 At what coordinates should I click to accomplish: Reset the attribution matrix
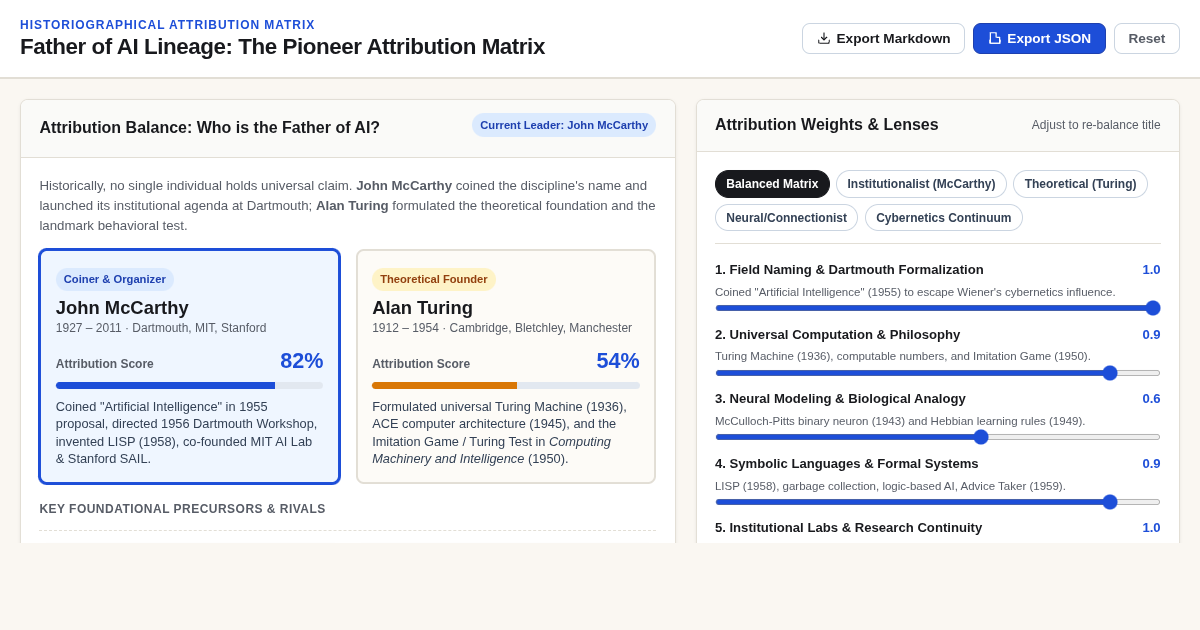tap(1147, 38)
